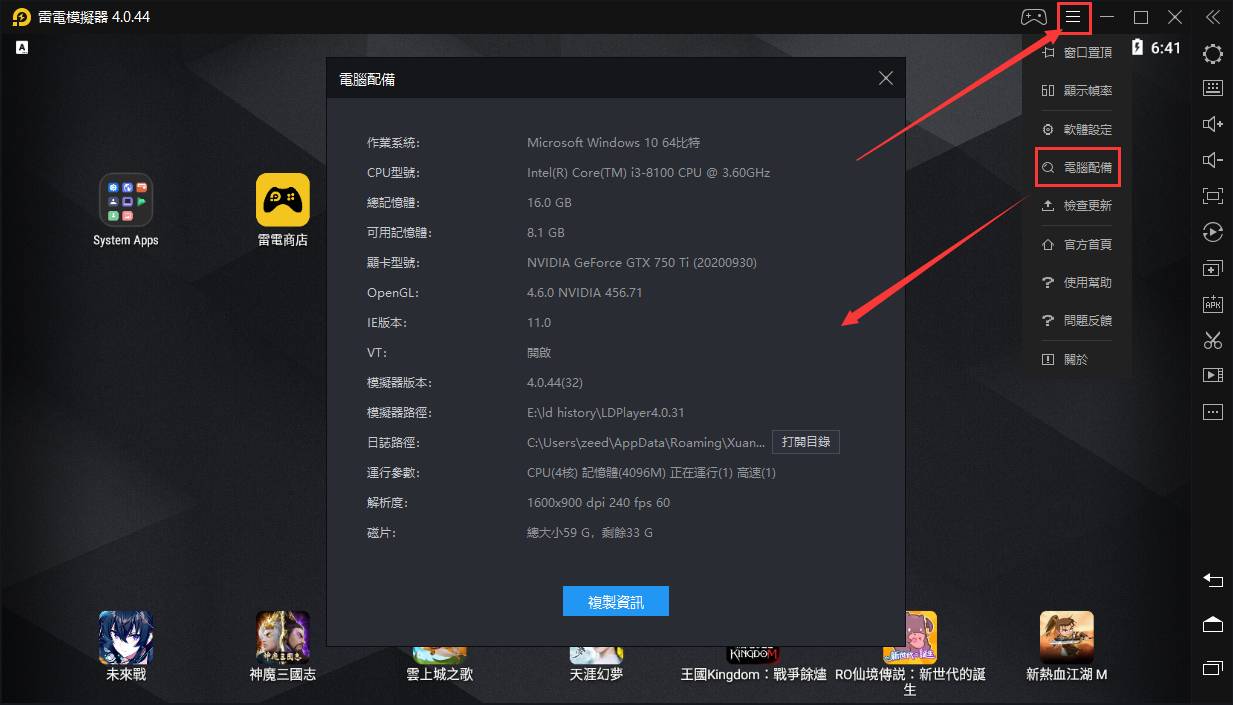This screenshot has width=1233, height=705.
Task: Select 顯示幀率 in the menu
Action: [1077, 91]
